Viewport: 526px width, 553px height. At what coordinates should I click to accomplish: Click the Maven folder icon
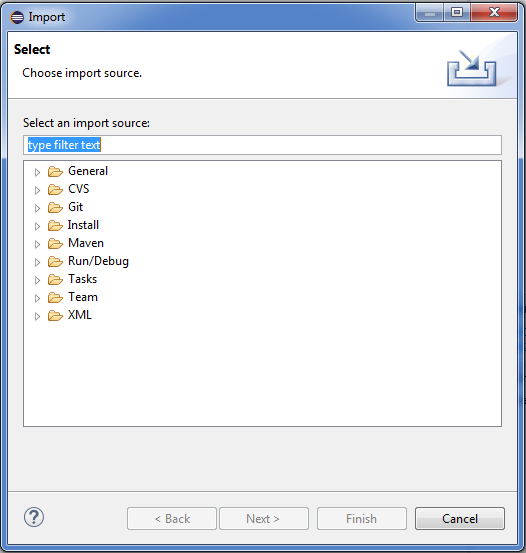pyautogui.click(x=55, y=243)
